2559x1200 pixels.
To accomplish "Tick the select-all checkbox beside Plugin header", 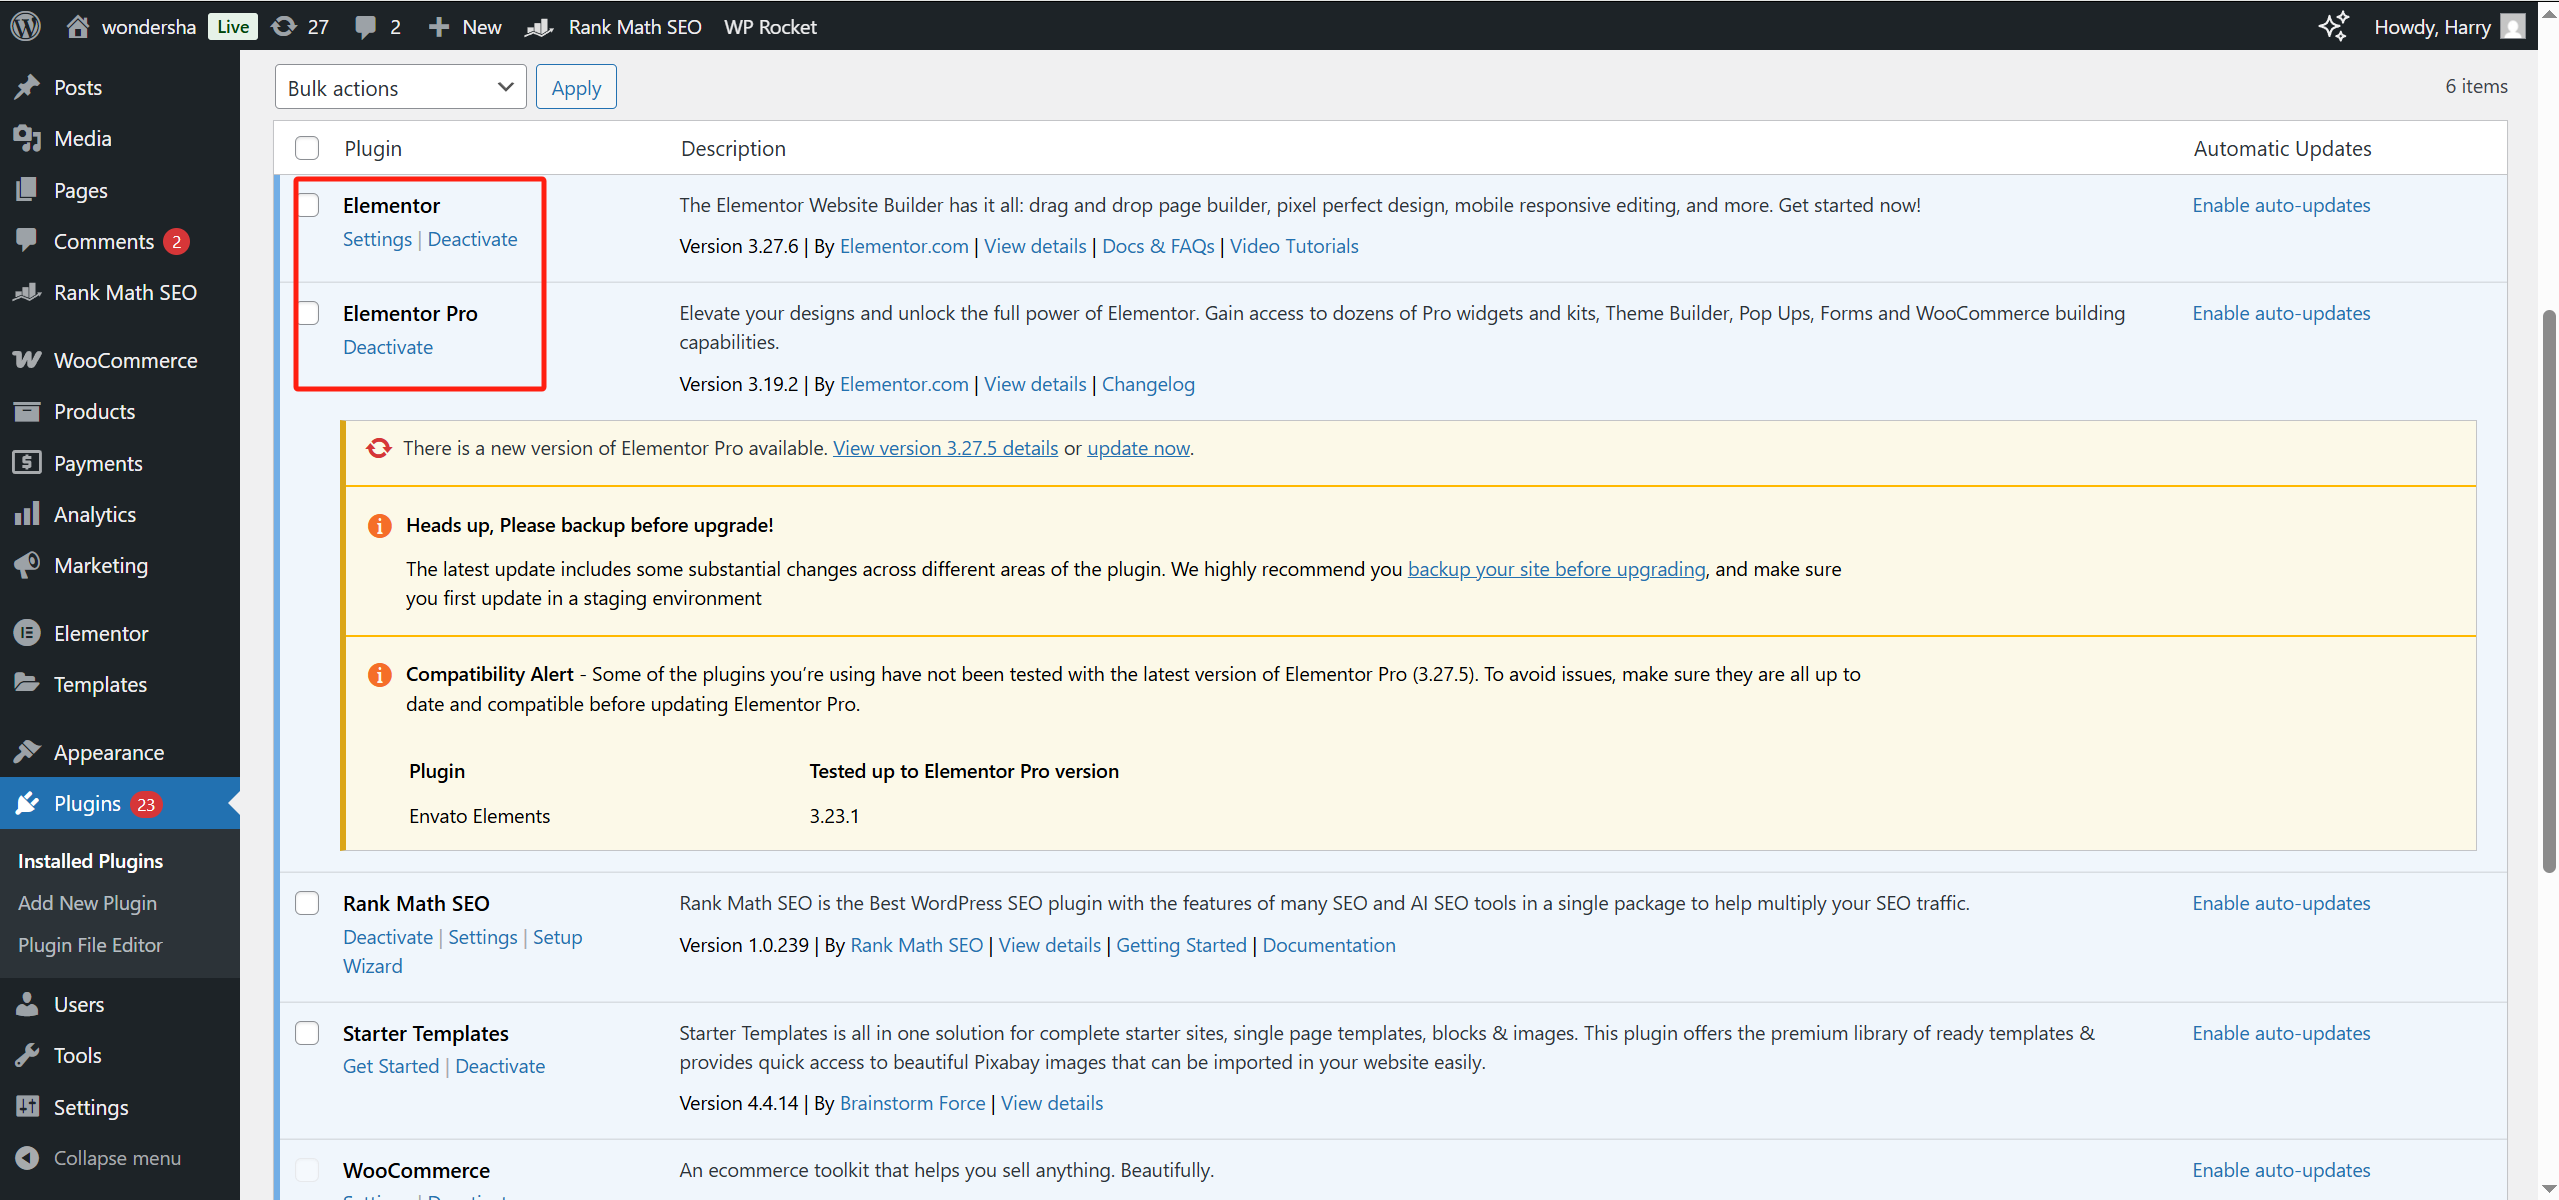I will tap(307, 148).
